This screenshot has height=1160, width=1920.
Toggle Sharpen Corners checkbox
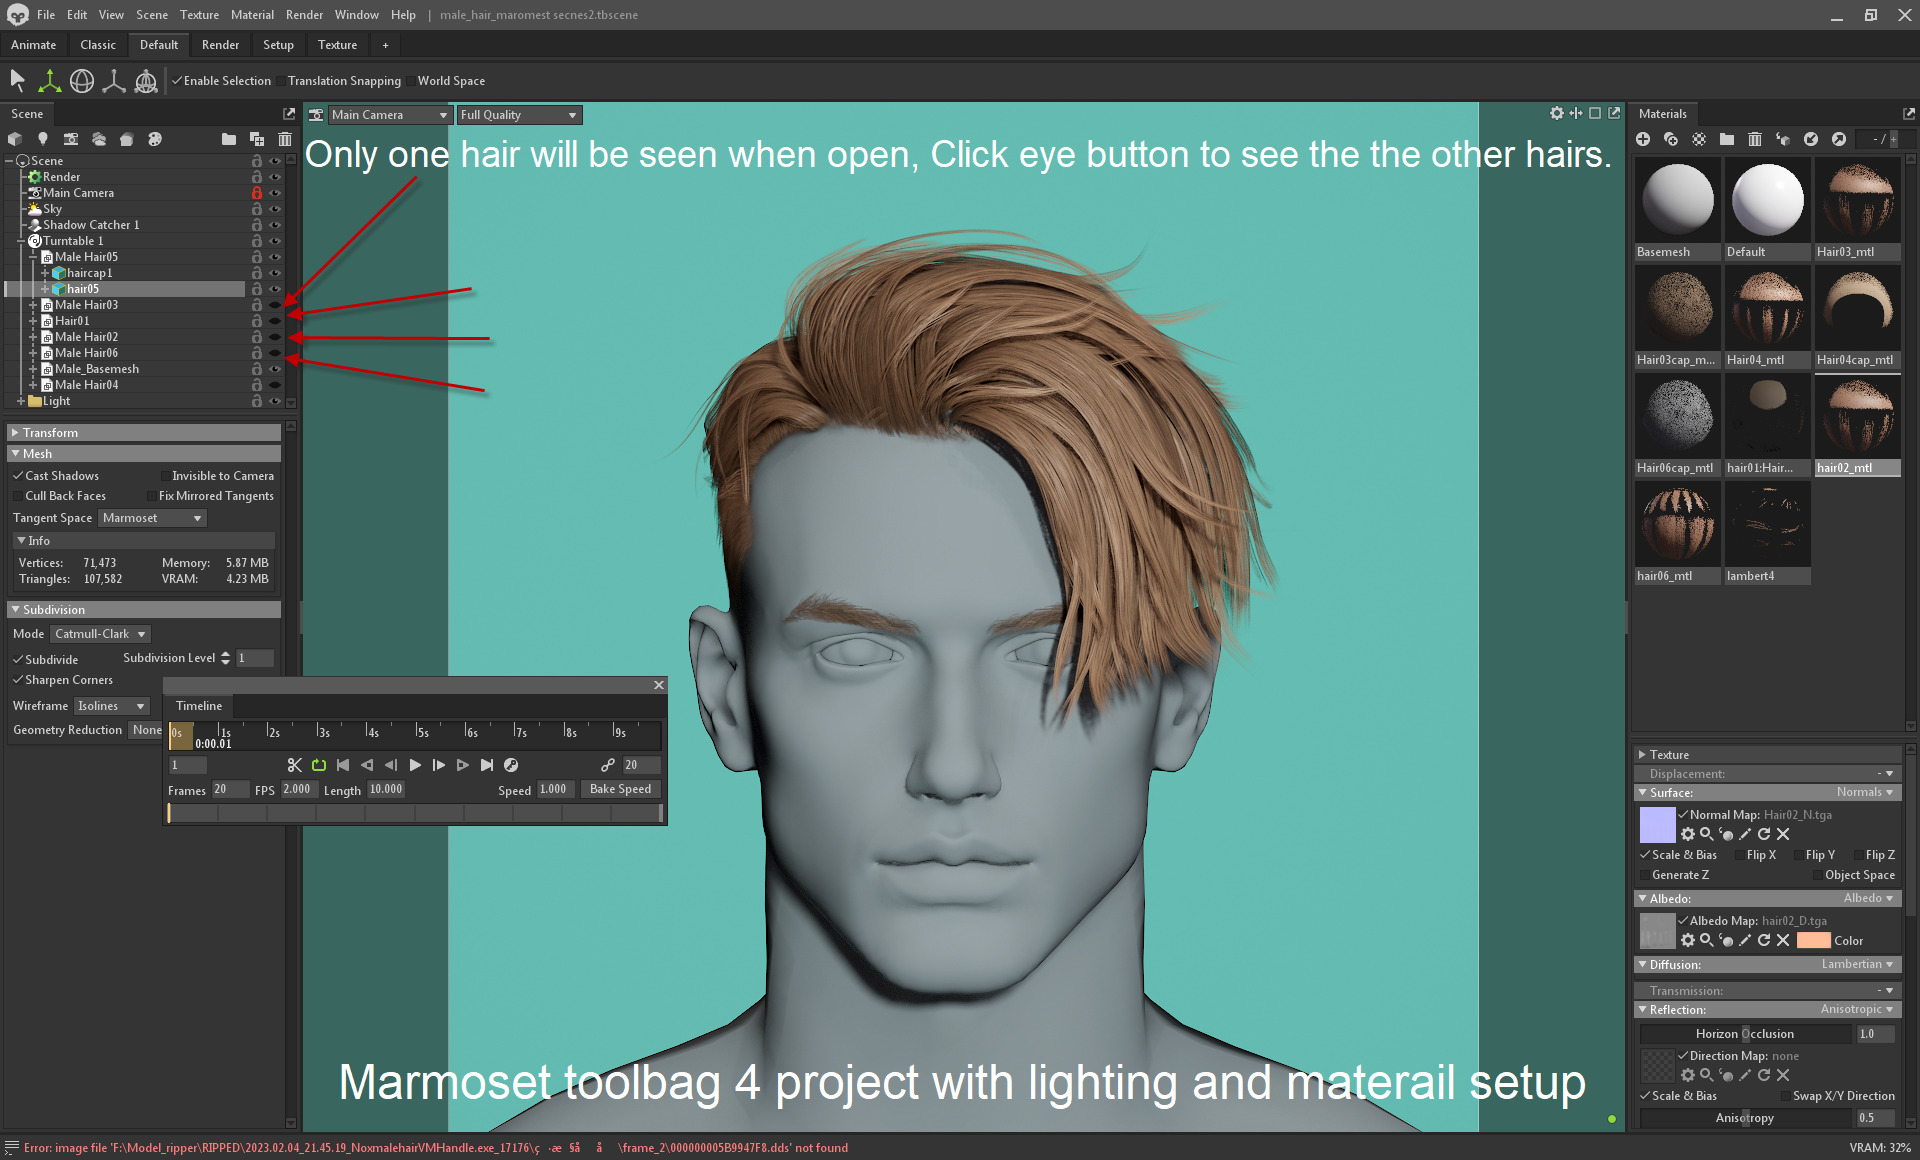(x=18, y=680)
